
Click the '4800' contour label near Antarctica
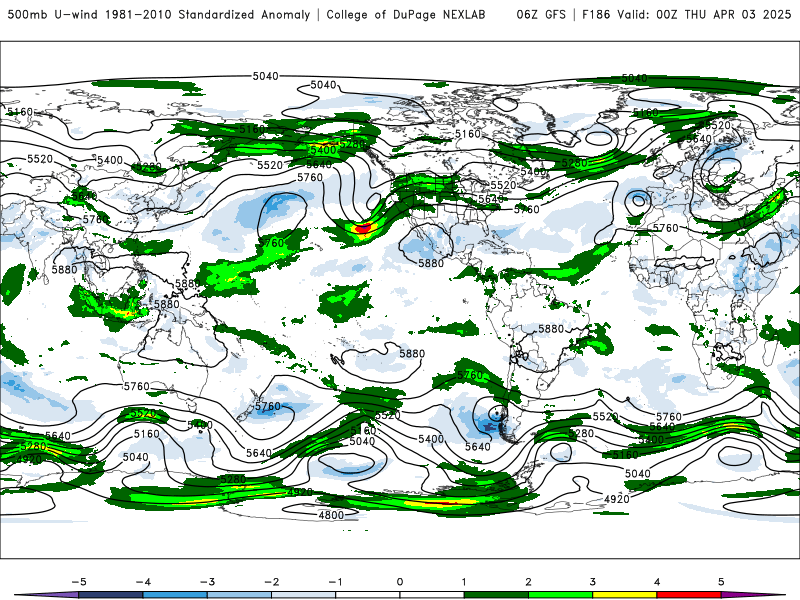click(331, 515)
